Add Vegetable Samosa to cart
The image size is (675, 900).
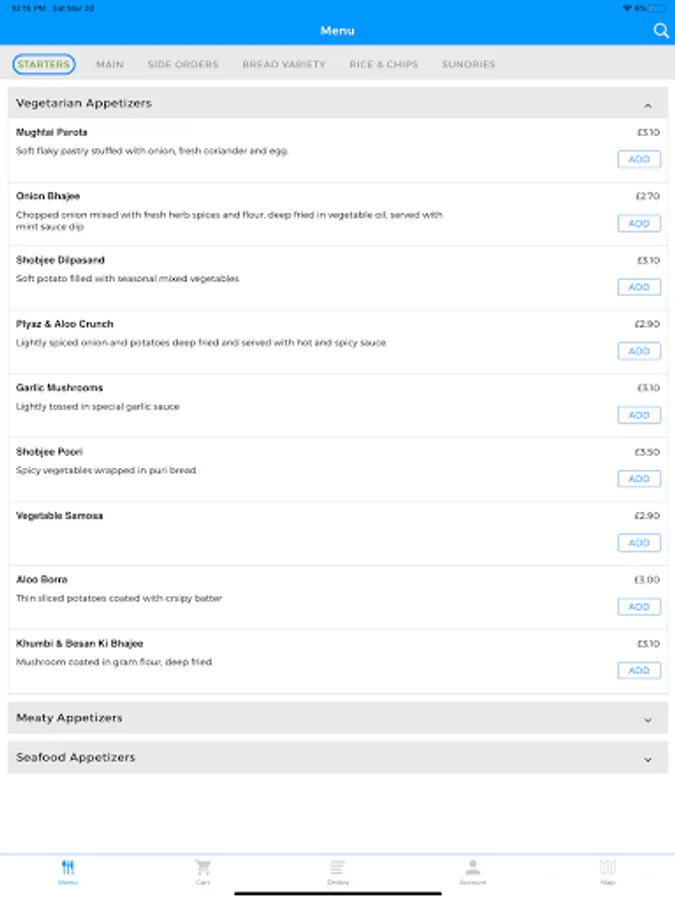pos(639,543)
